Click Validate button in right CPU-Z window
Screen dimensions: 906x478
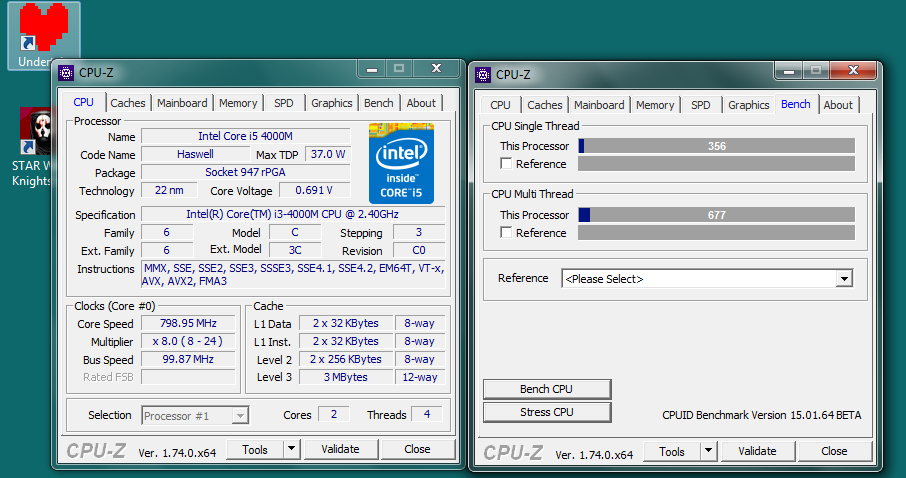pyautogui.click(x=758, y=451)
